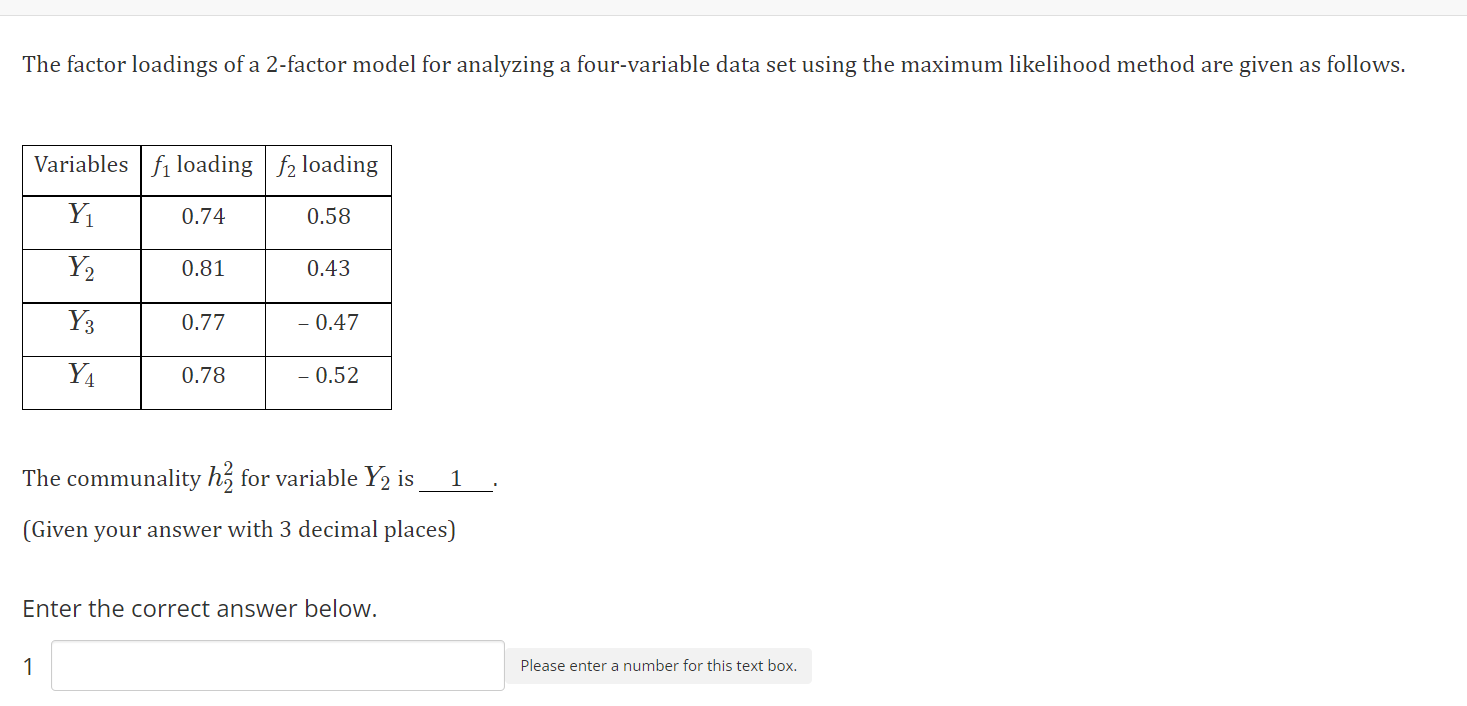This screenshot has width=1467, height=706.
Task: Click the Y2 row label in the table
Action: point(80,269)
